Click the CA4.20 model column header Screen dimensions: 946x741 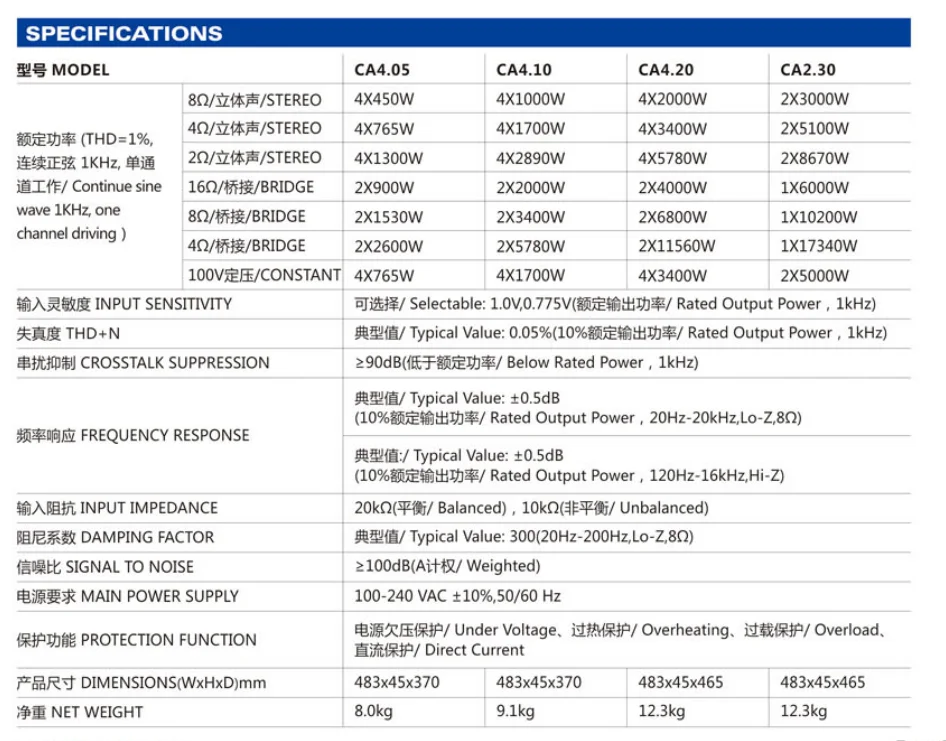(665, 70)
